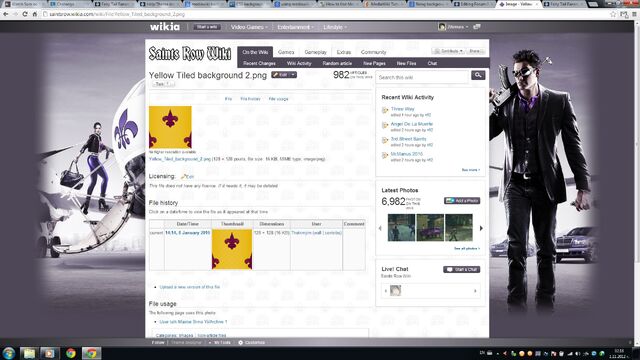Click the browser reload icon

(24, 14)
